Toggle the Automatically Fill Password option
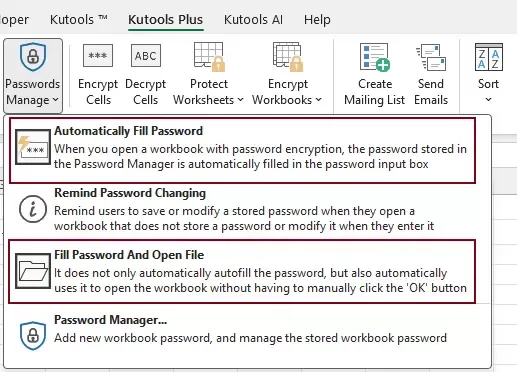Viewport: 517px width, 372px height. pyautogui.click(x=242, y=150)
